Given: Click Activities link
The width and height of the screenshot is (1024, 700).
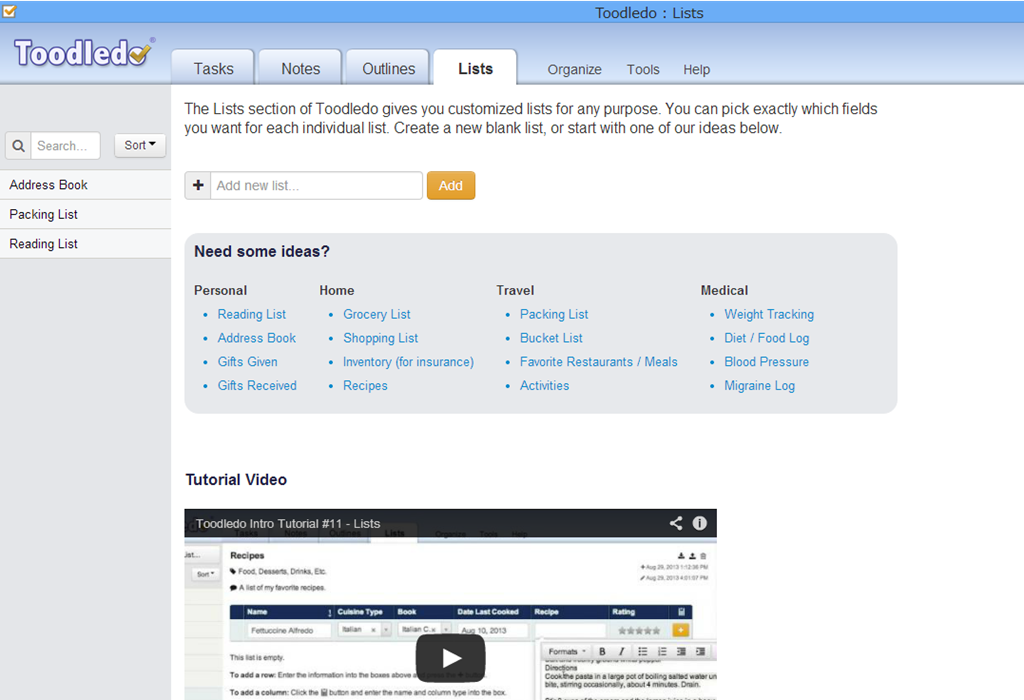Looking at the screenshot, I should 545,385.
